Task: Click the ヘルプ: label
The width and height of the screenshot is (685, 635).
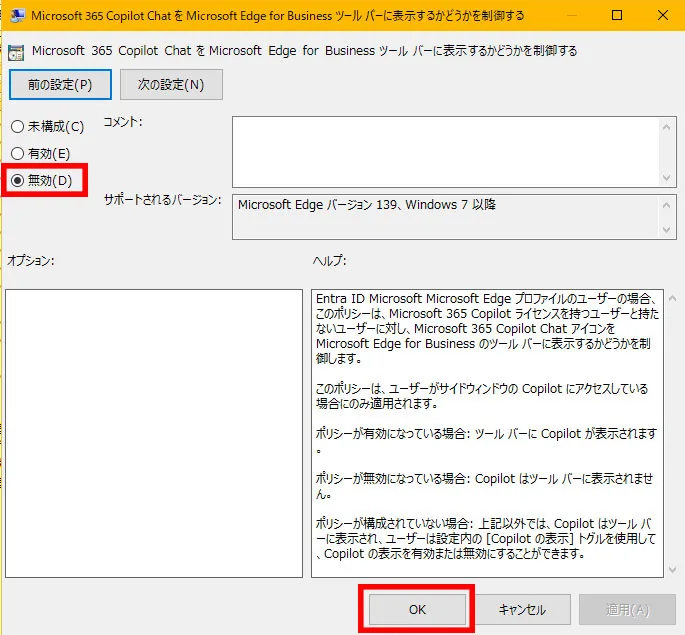Action: pos(330,261)
